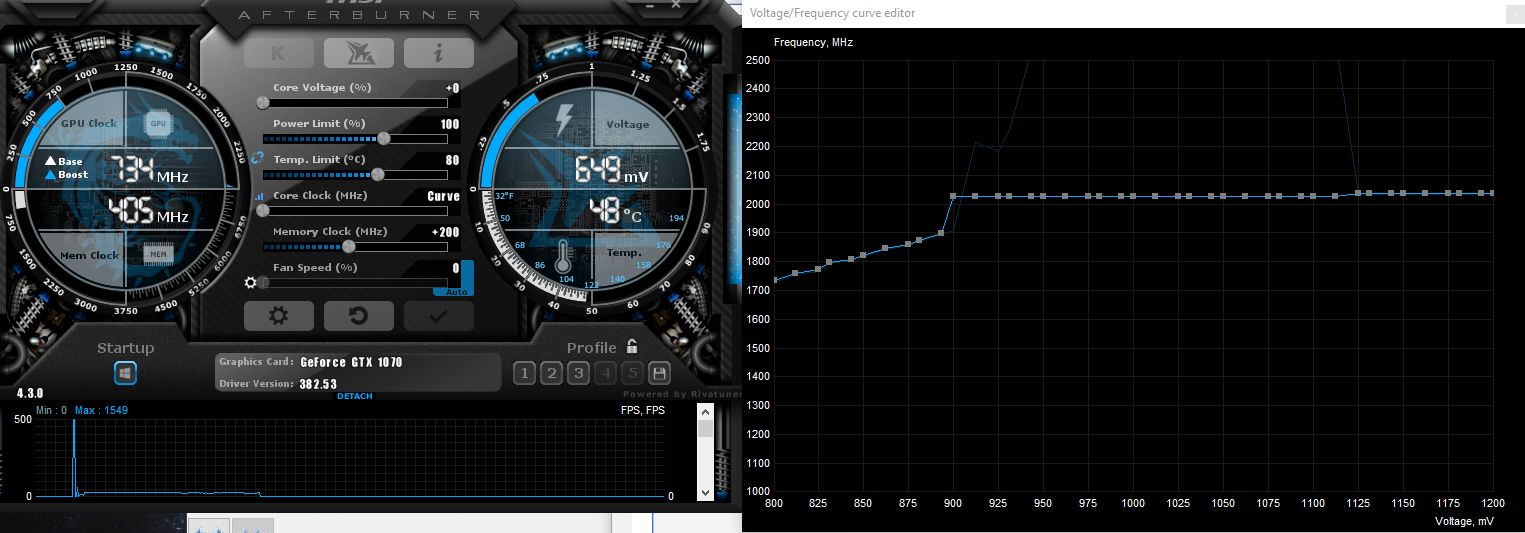Click the FPS, FPS graph label
Screen dimensions: 1525x533
point(642,410)
